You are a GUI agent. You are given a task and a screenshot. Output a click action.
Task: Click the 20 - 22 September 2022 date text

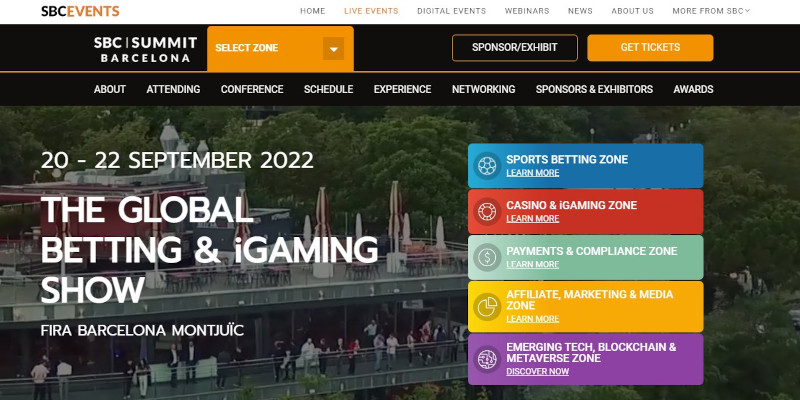(177, 160)
